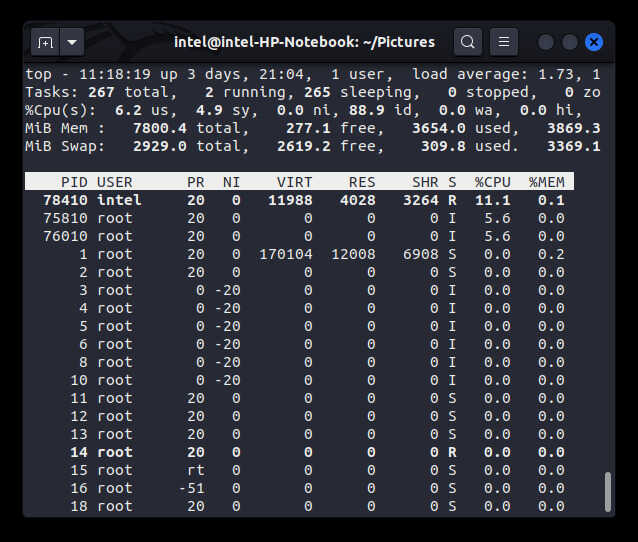Click the USER column header
The image size is (638, 542).
[114, 182]
